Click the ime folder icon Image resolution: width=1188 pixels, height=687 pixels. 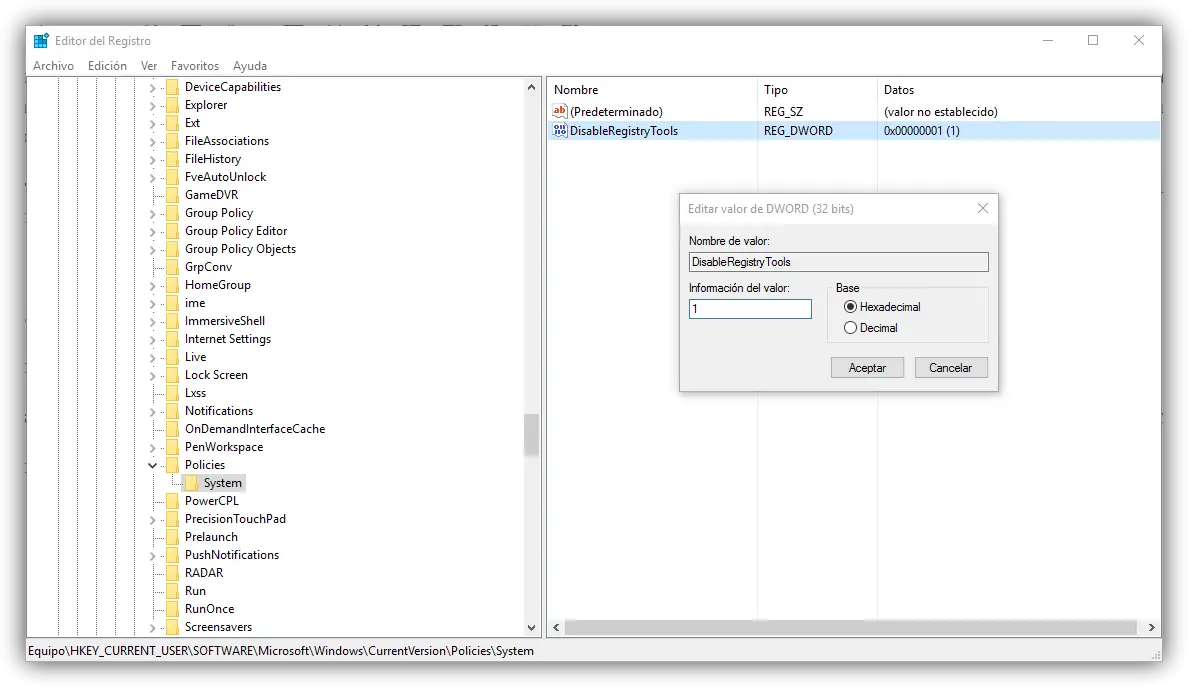[x=172, y=303]
